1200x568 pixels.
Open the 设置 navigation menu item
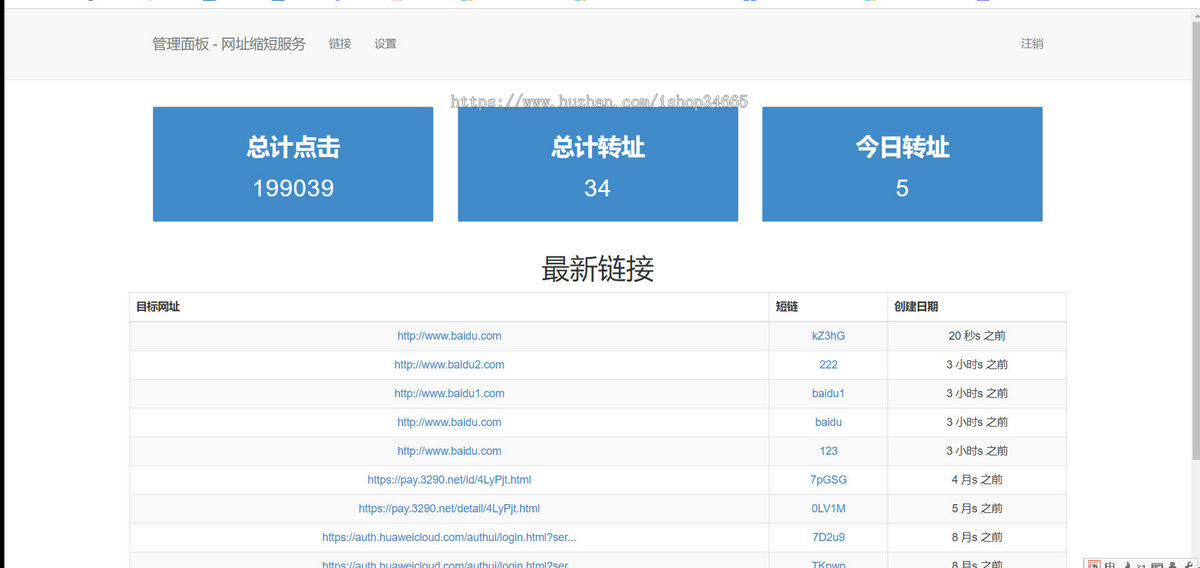(x=385, y=44)
